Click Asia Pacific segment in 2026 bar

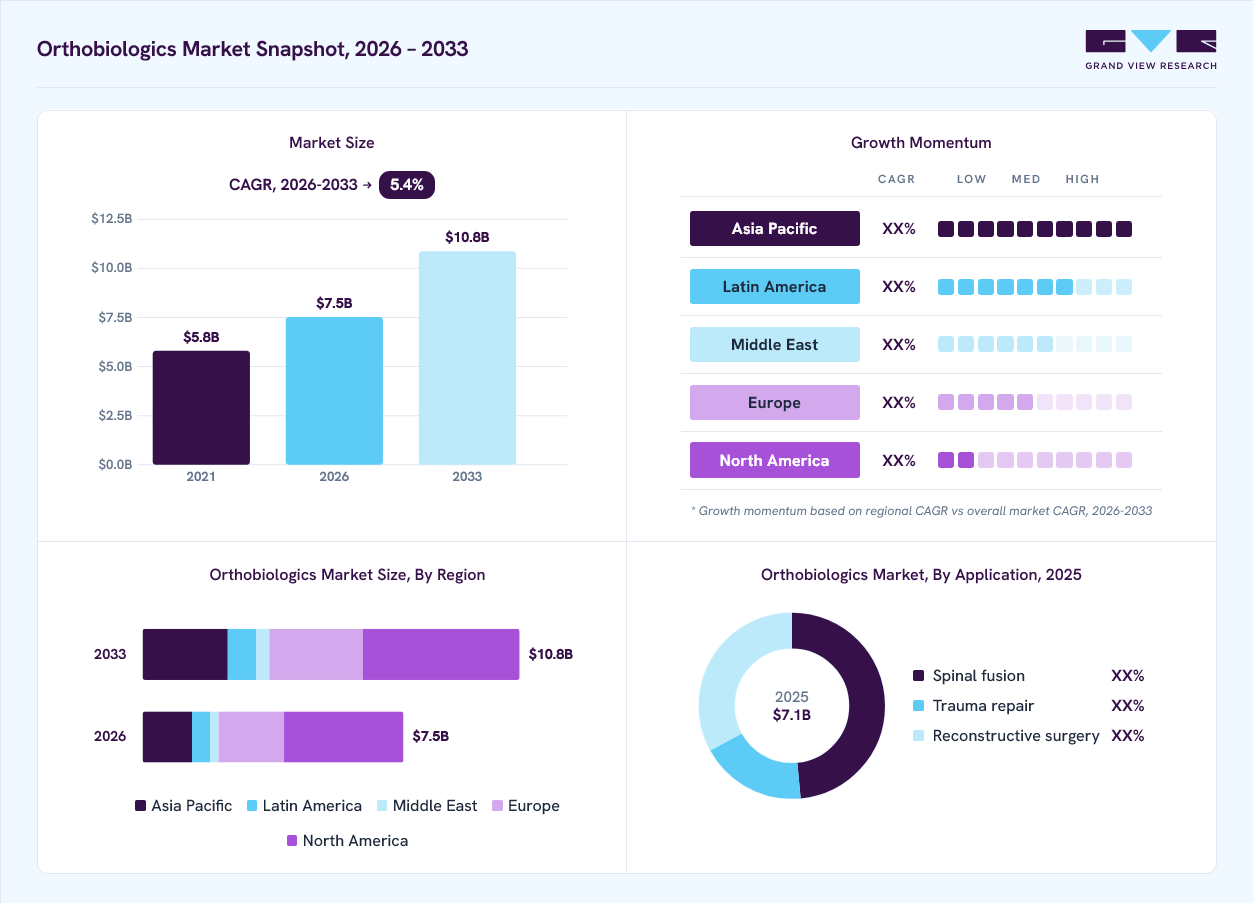(167, 737)
